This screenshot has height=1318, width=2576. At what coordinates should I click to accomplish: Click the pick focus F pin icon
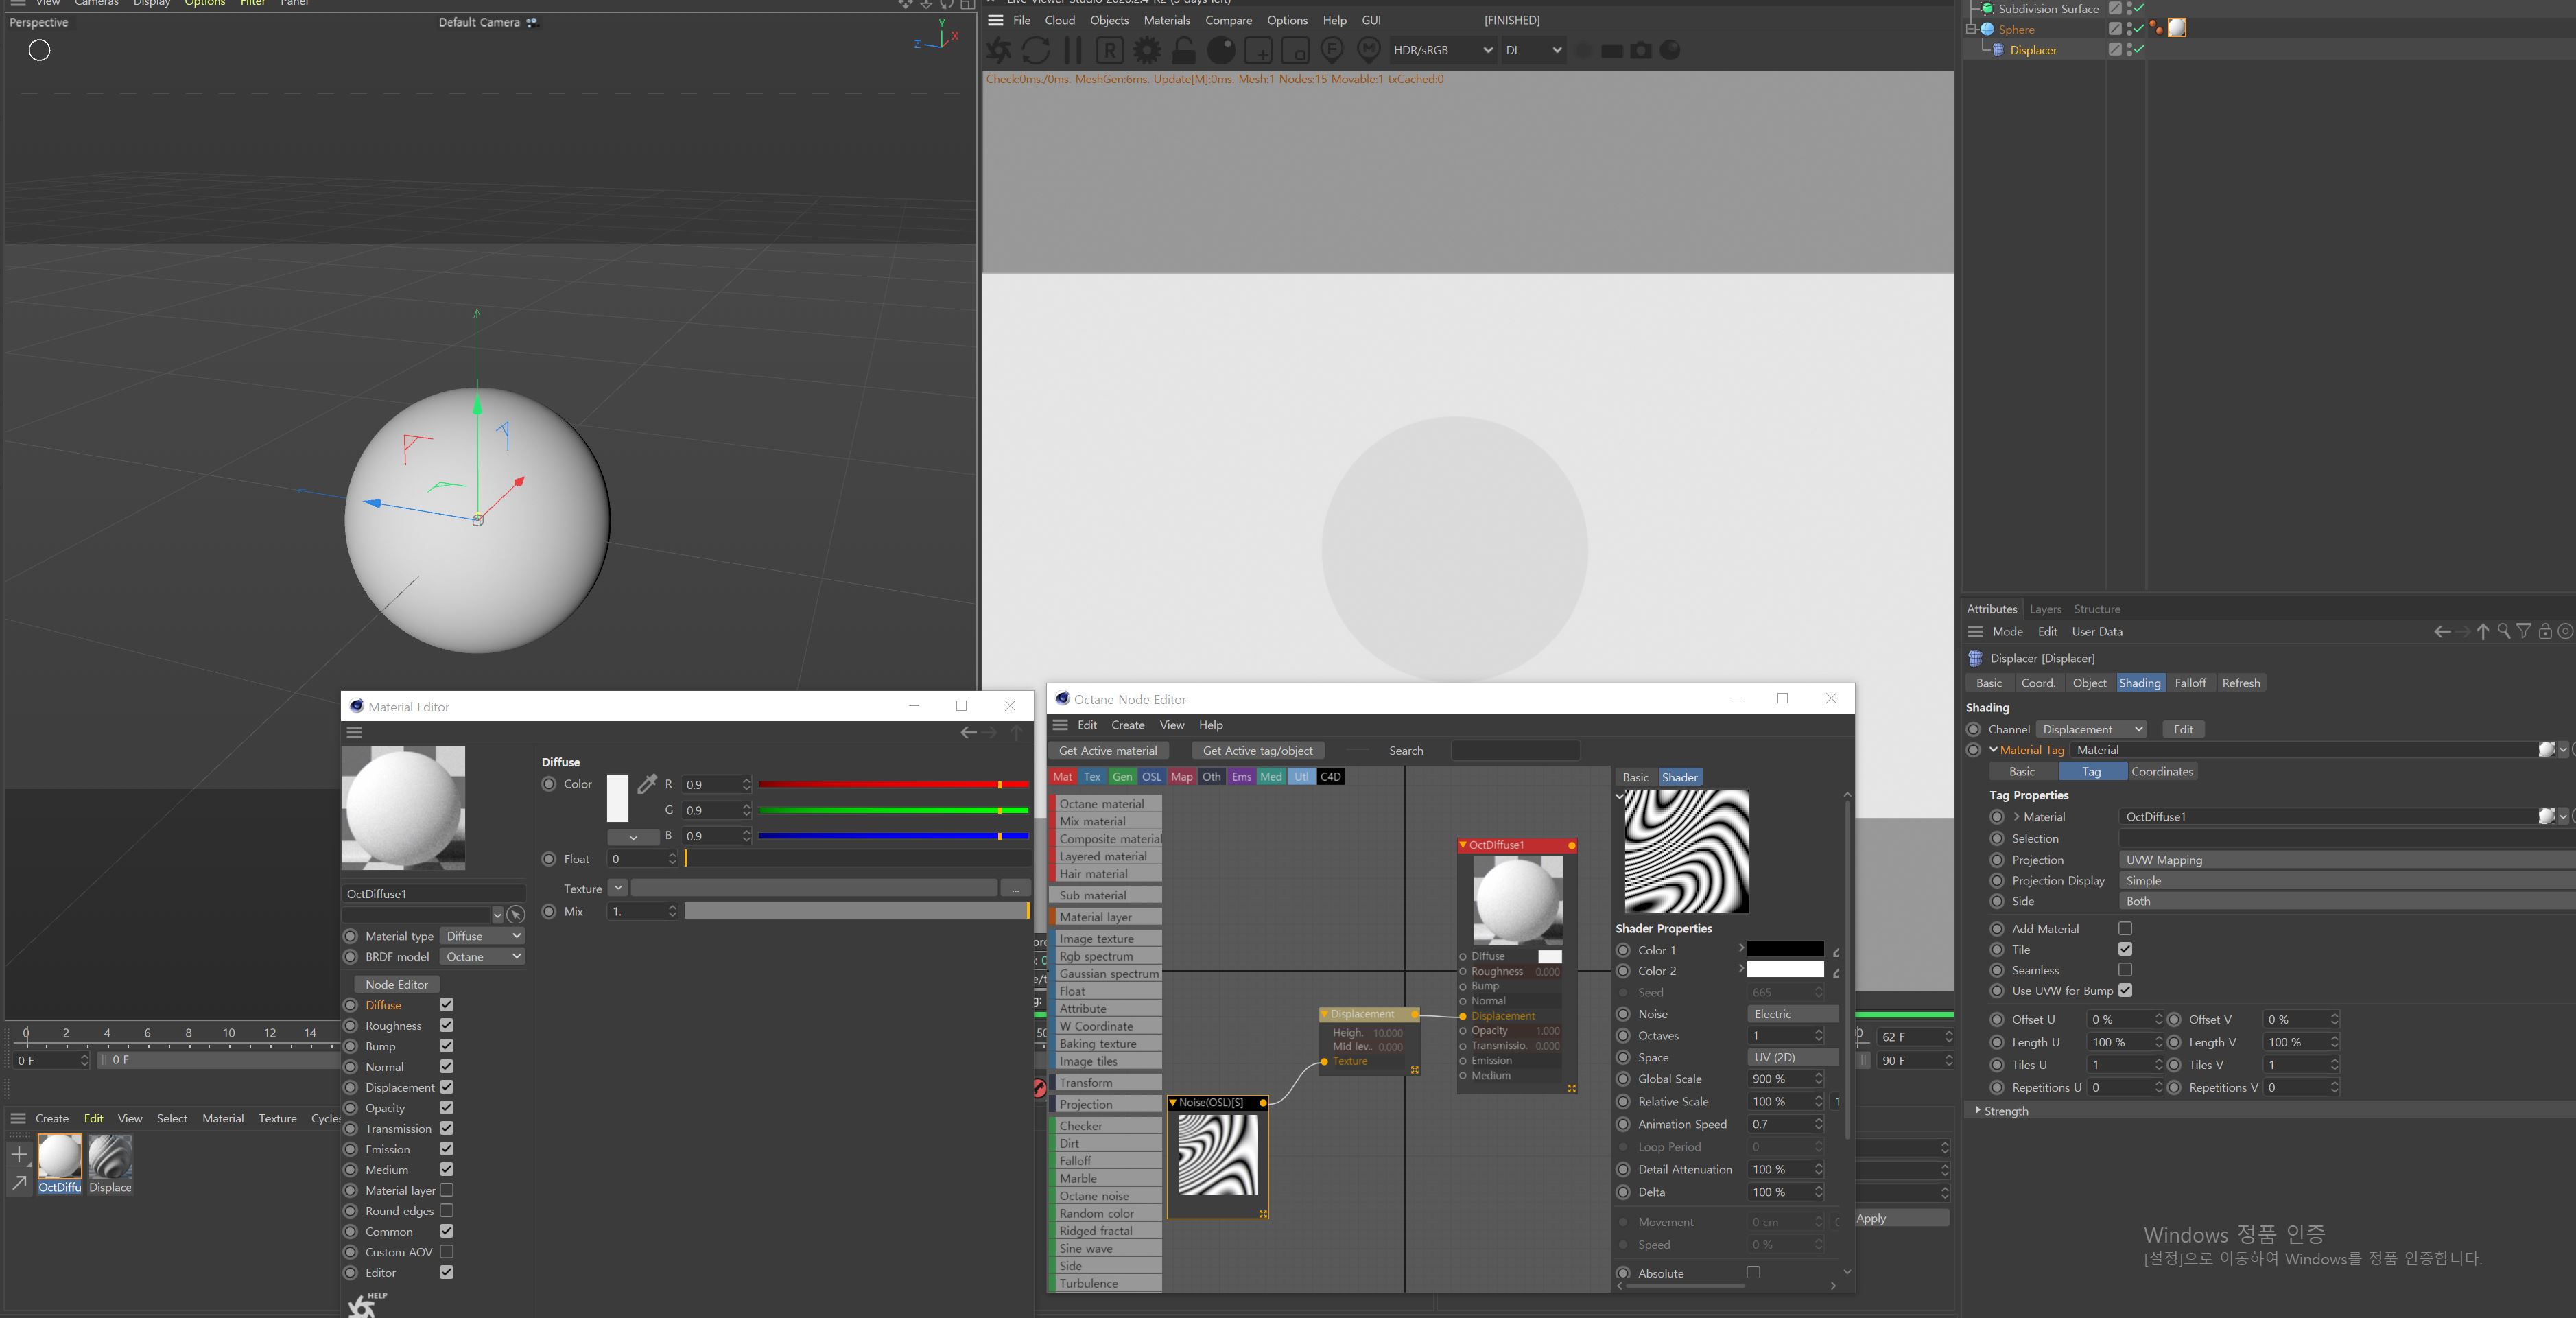[x=1332, y=50]
